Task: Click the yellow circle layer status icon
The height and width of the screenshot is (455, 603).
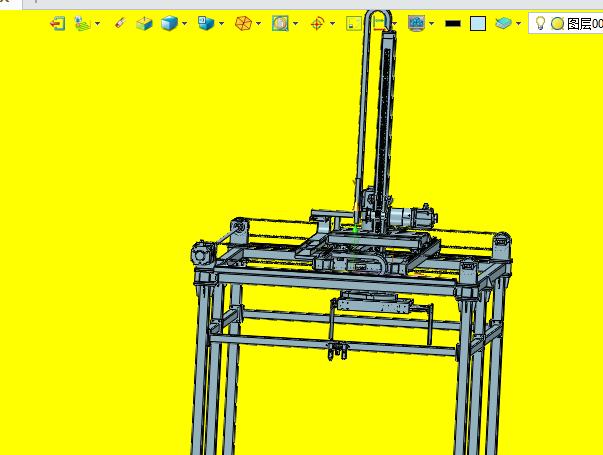Action: click(x=557, y=24)
